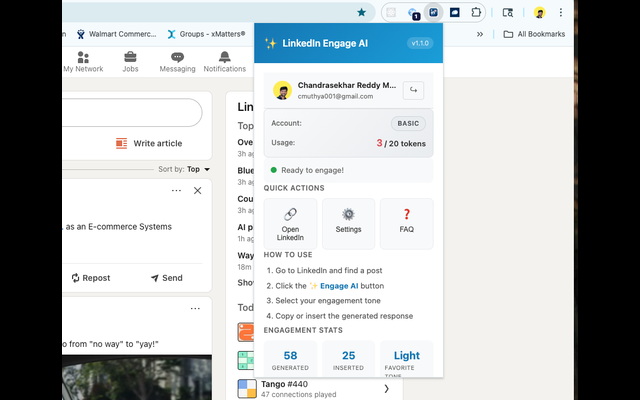The image size is (640, 400).
Task: Open the extension Settings quick action
Action: pos(348,224)
